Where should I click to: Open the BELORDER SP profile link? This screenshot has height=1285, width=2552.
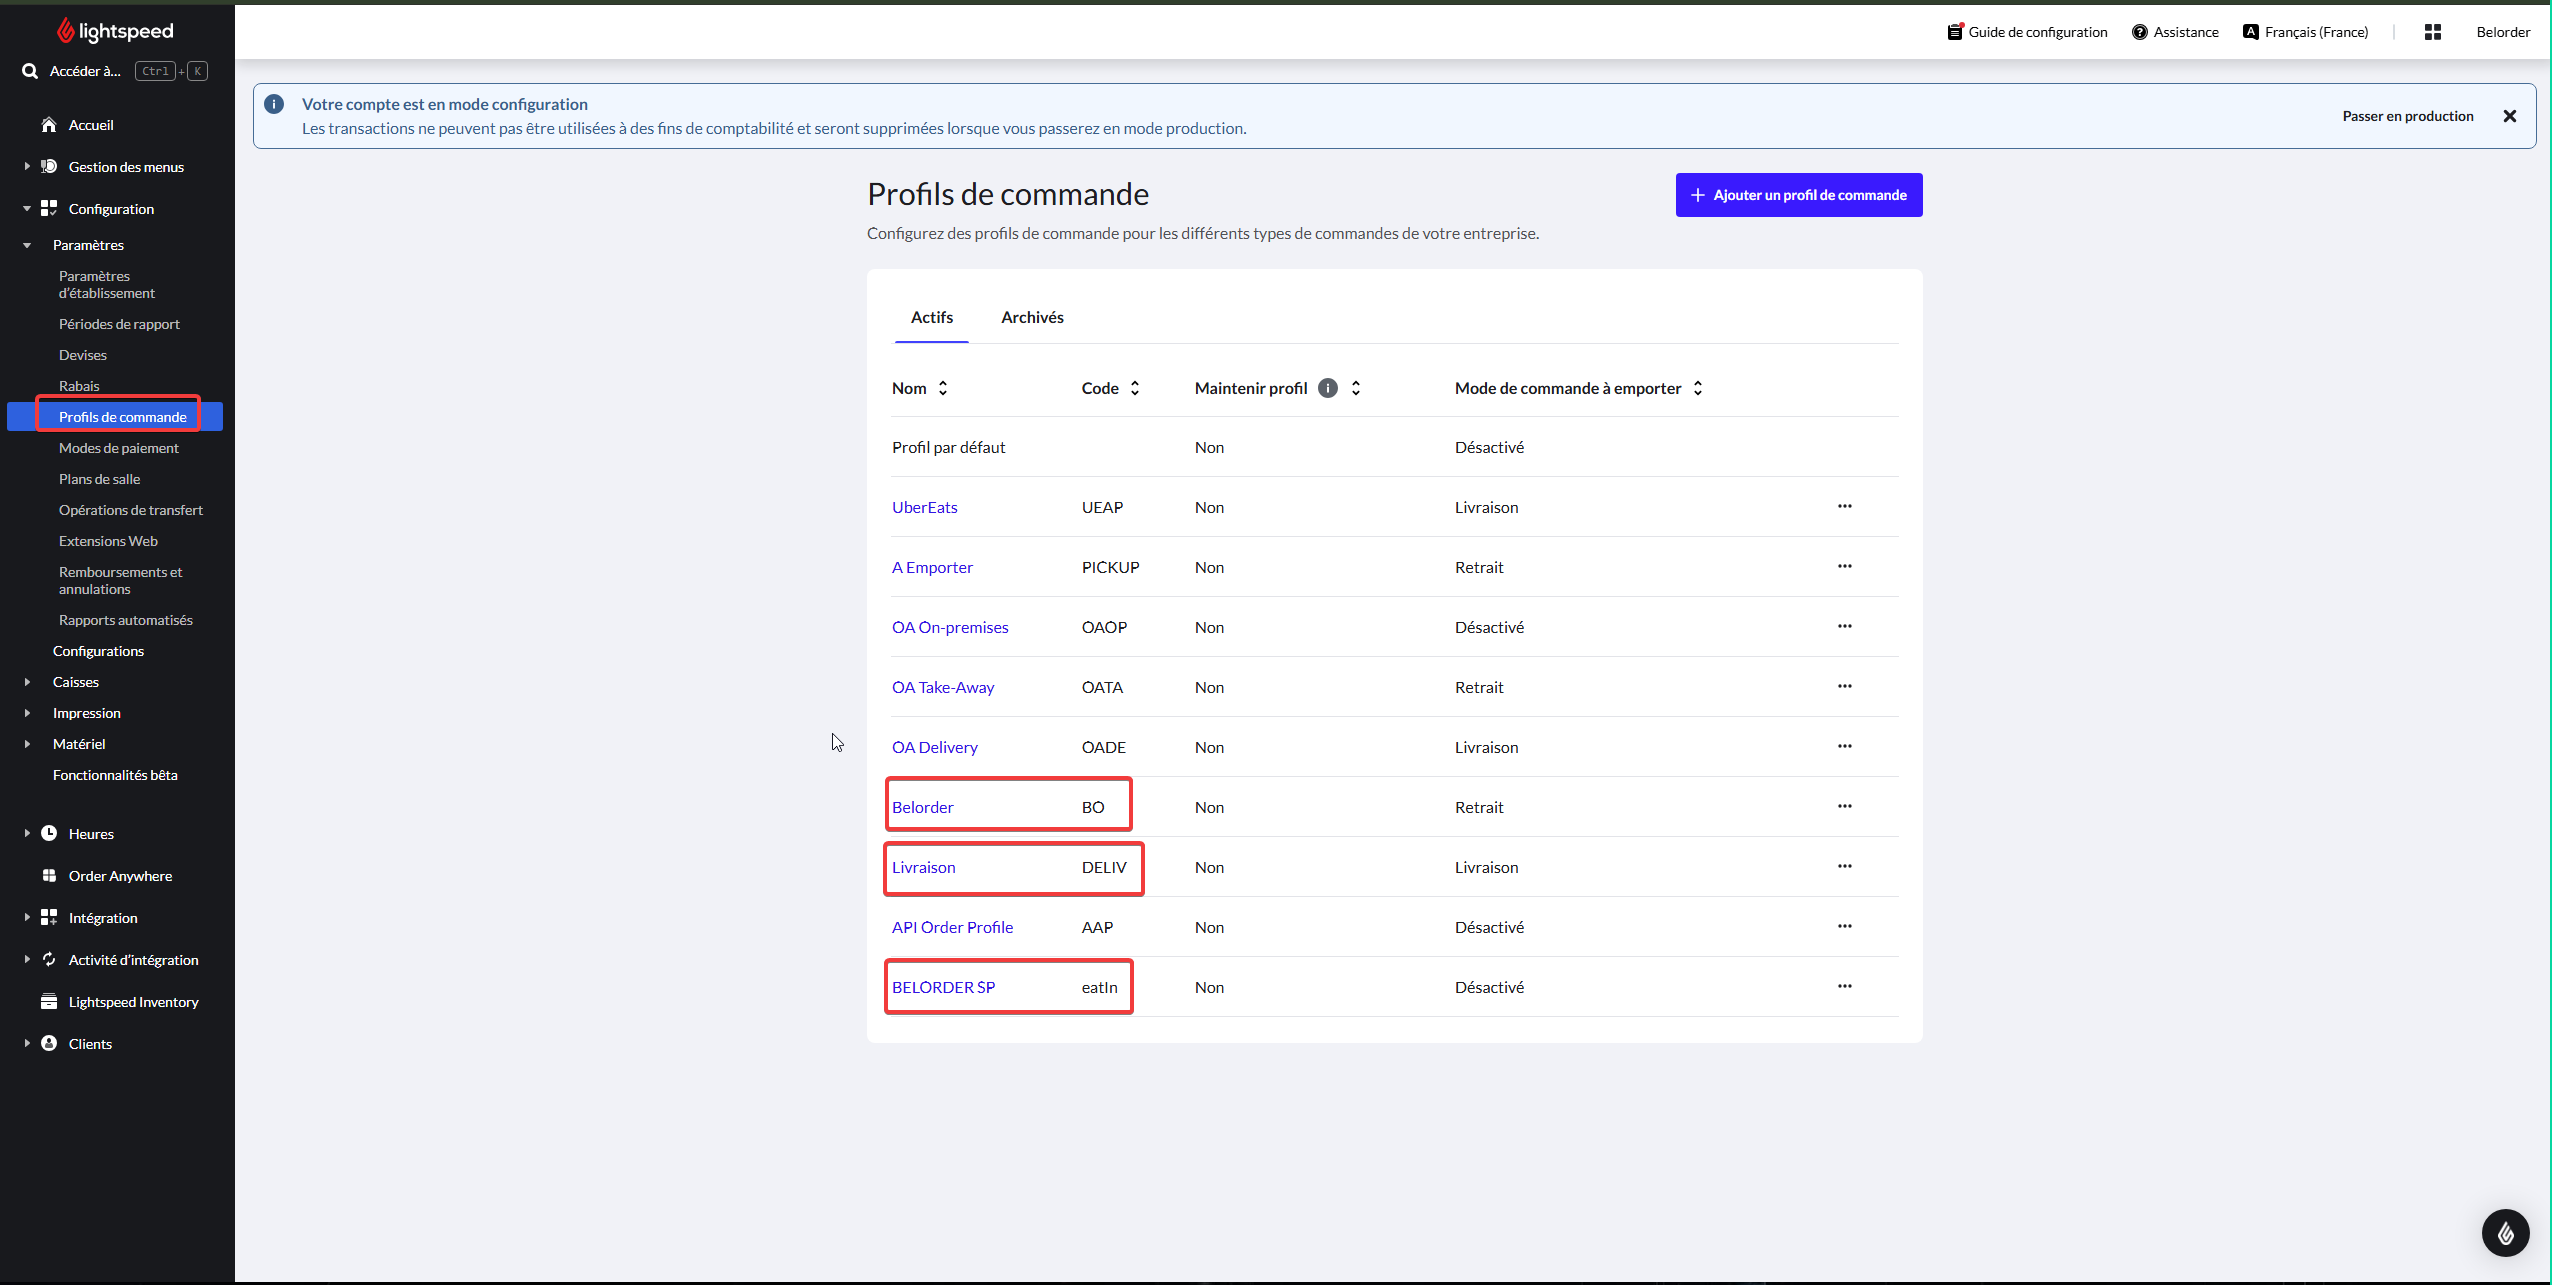tap(943, 987)
